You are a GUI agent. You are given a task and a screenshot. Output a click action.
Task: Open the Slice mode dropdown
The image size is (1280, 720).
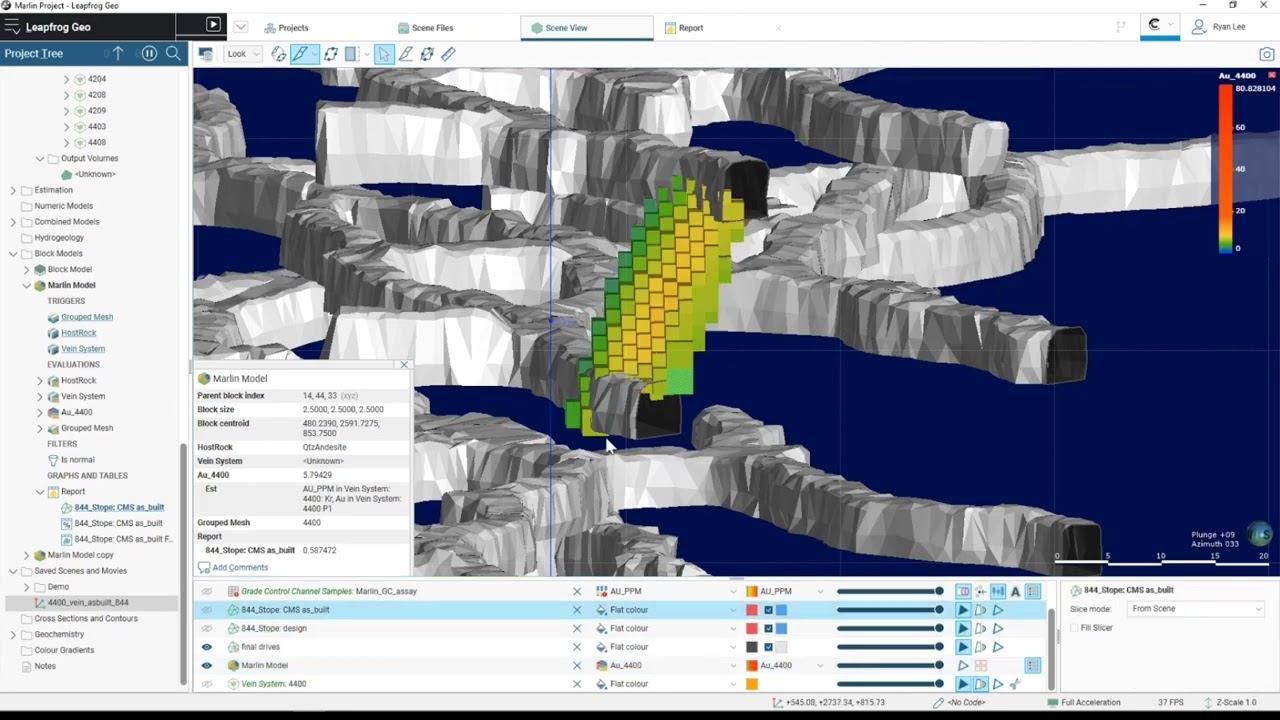point(1196,609)
